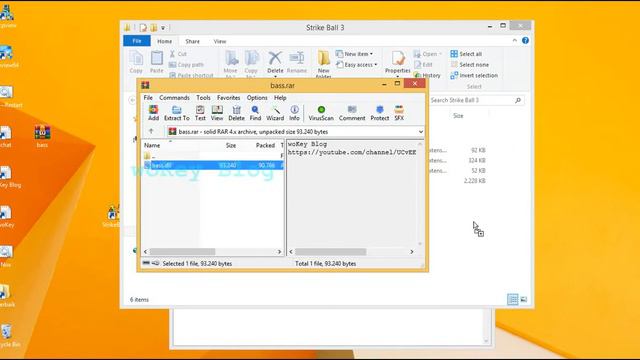The height and width of the screenshot is (360, 640).
Task: Click Copy icon in Strike Ball 3 ribbon
Action: pyautogui.click(x=136, y=62)
